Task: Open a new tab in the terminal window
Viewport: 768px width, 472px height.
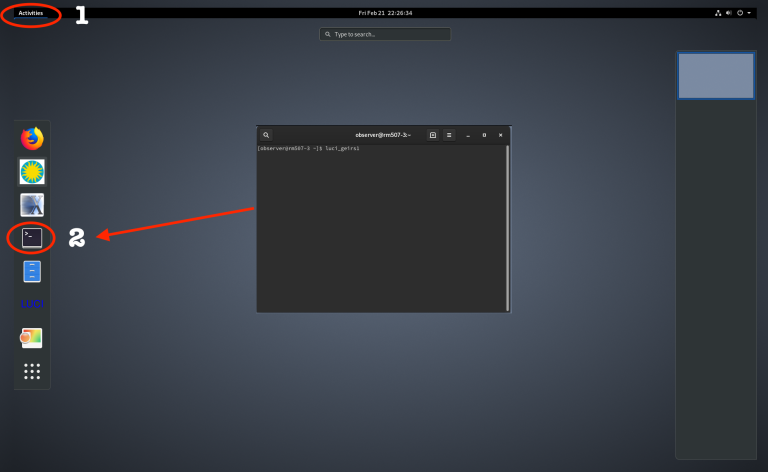Action: pos(433,135)
